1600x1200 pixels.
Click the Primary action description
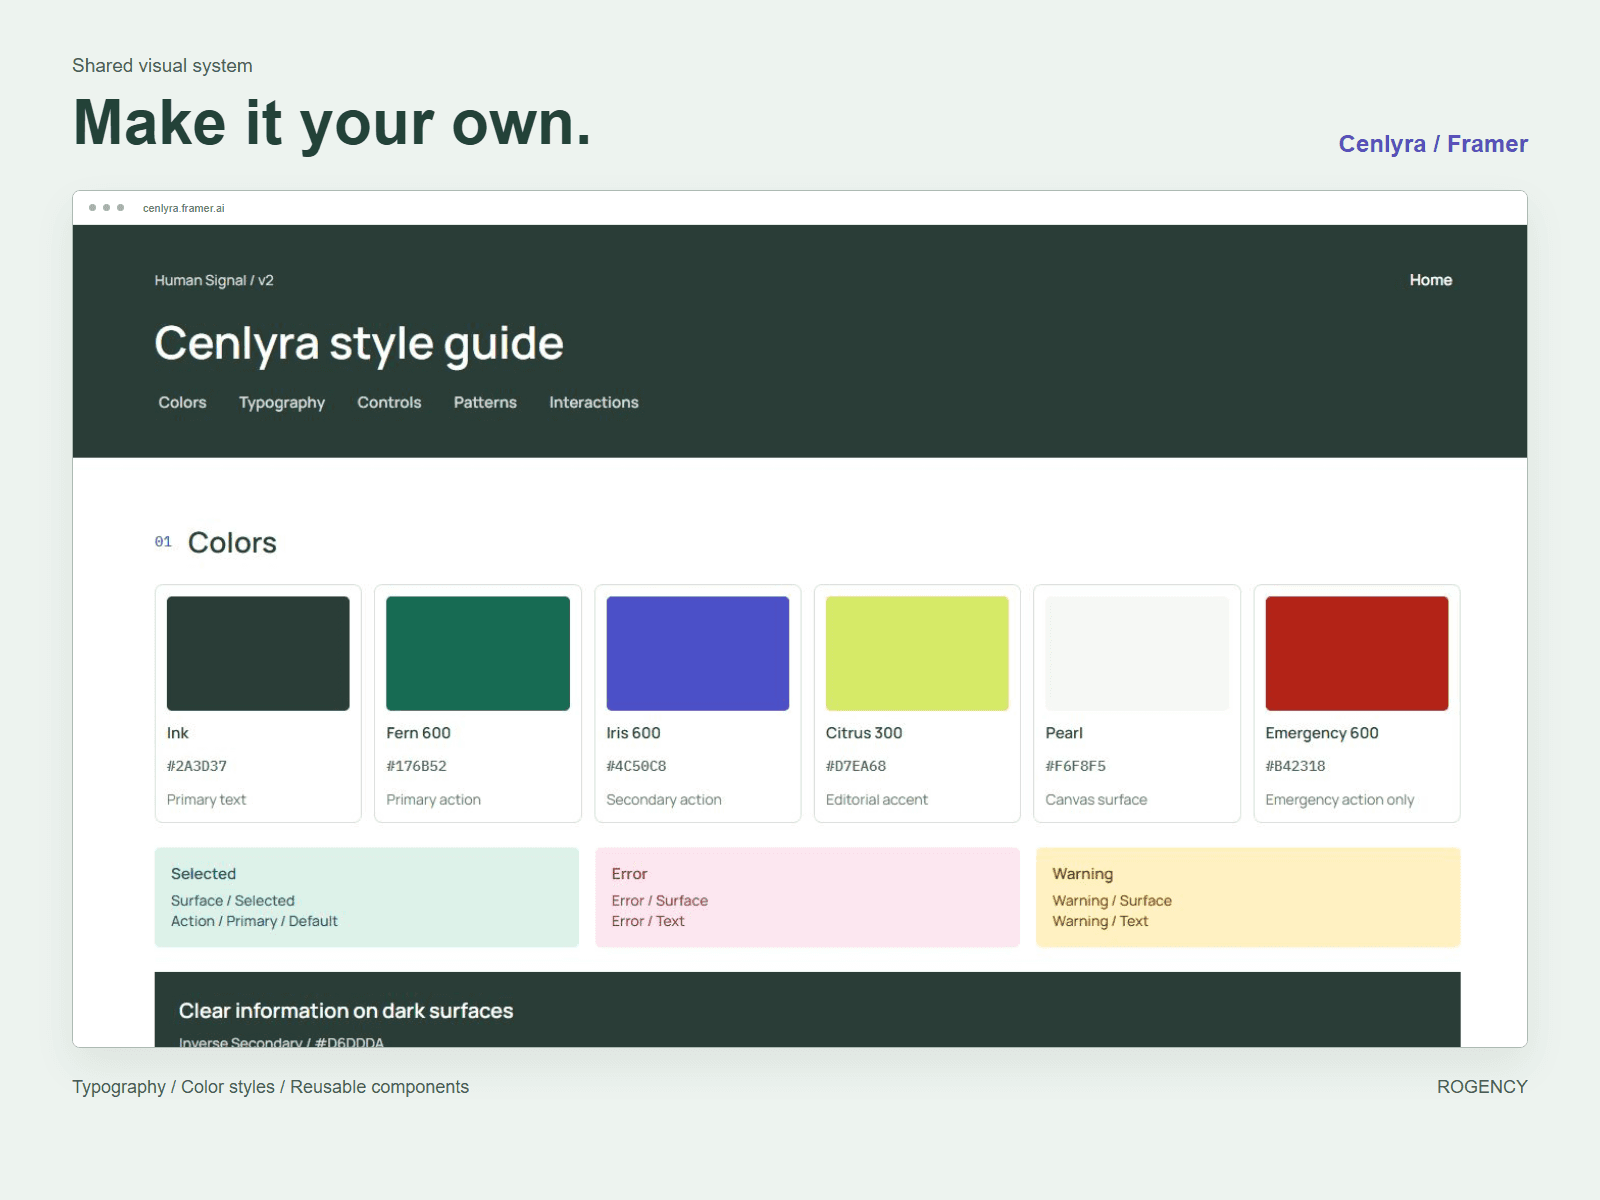click(x=434, y=800)
